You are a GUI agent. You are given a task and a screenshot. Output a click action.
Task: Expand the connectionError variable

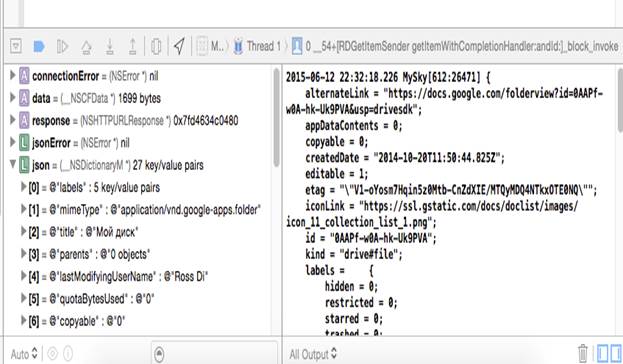point(13,75)
